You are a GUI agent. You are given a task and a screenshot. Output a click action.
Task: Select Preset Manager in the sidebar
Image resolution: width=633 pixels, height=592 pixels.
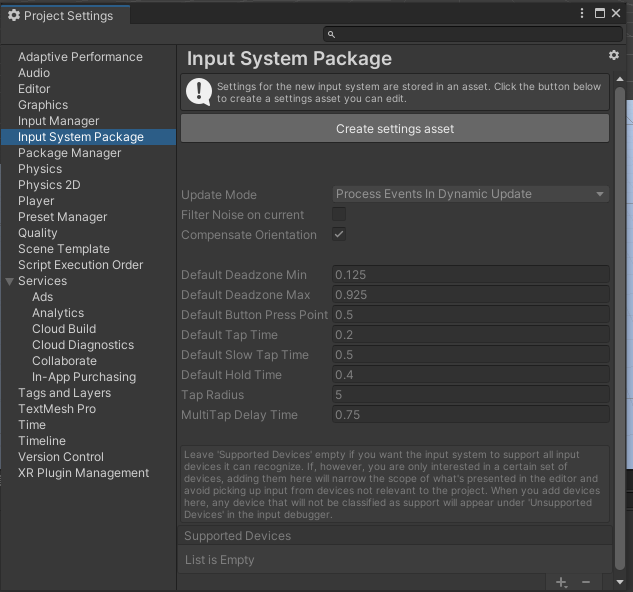click(63, 217)
